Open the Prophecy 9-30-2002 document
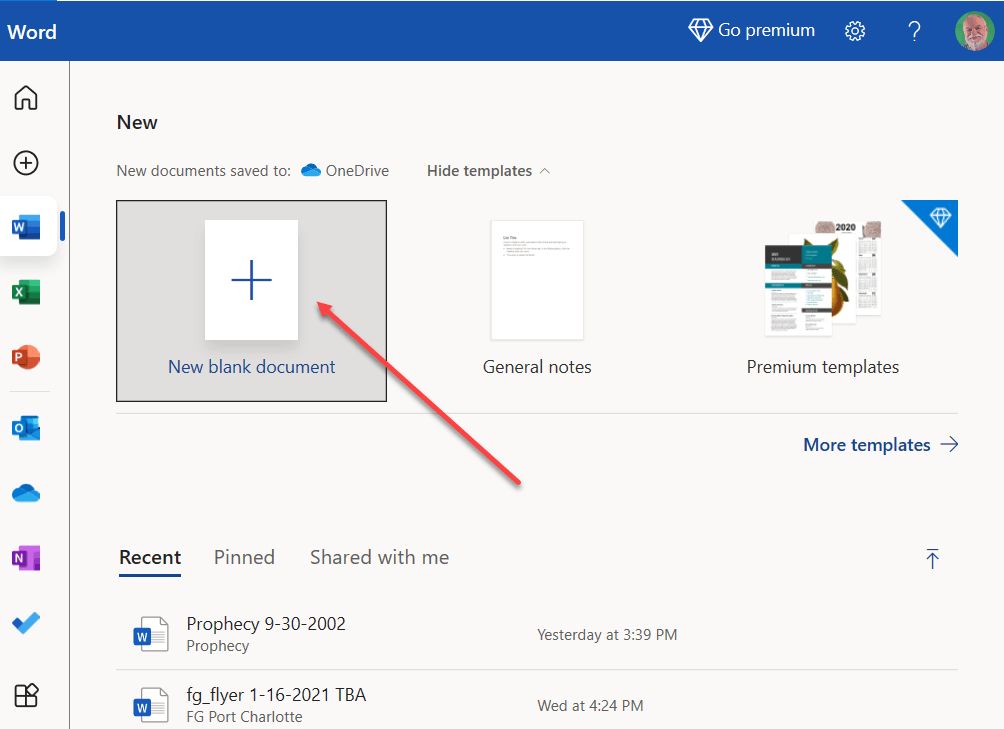 click(x=266, y=623)
